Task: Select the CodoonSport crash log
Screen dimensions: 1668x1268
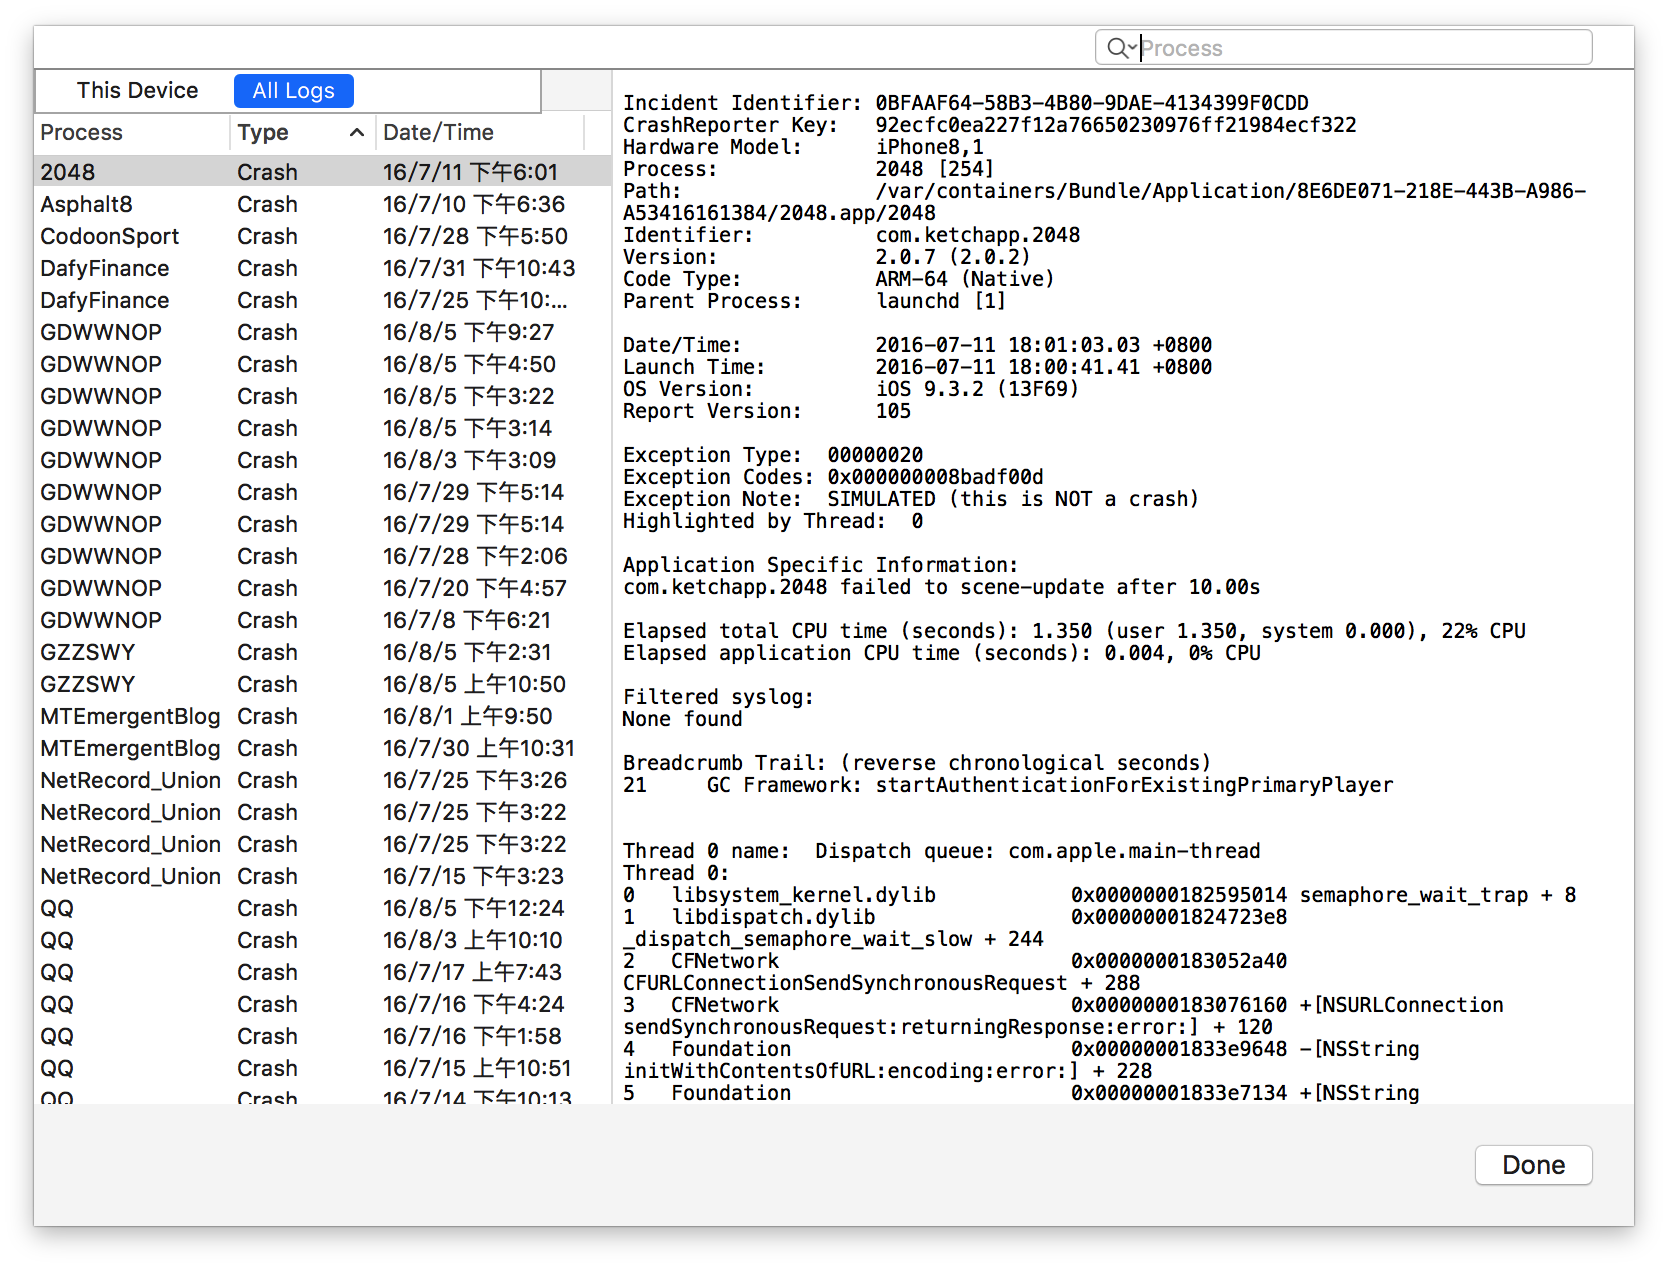Action: point(322,236)
